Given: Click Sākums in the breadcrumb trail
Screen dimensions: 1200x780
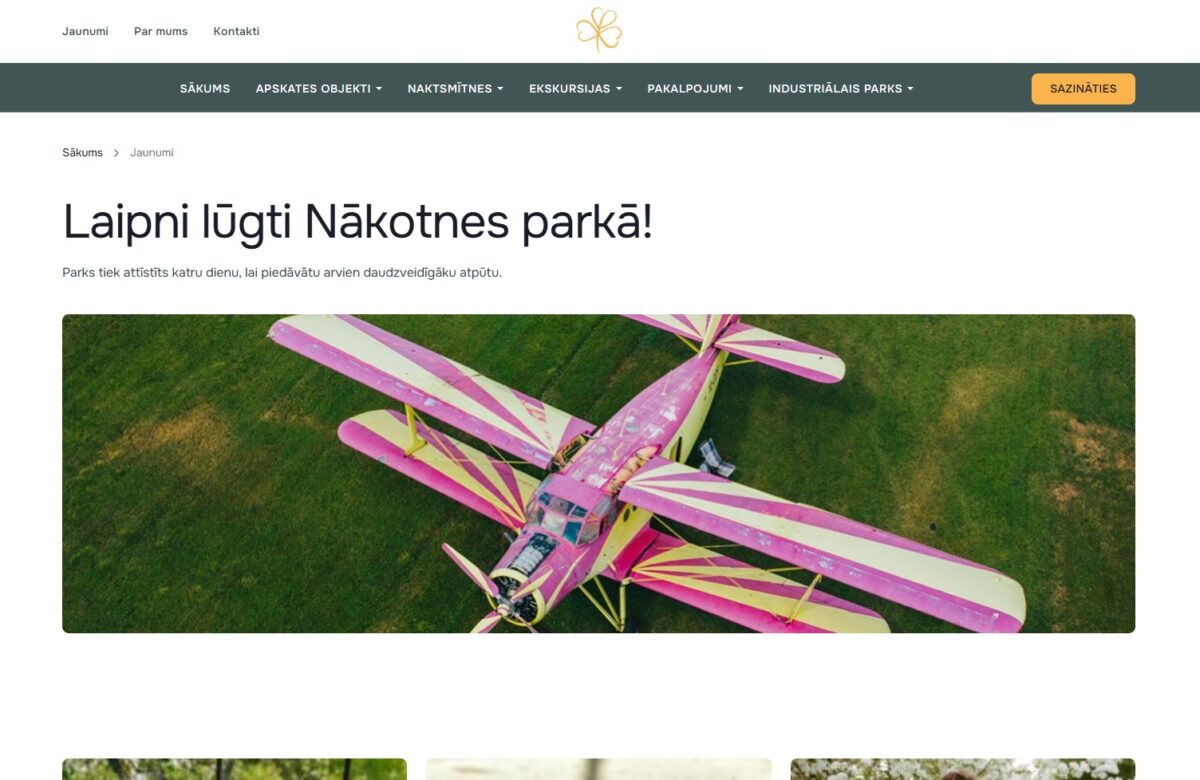Looking at the screenshot, I should [x=82, y=152].
